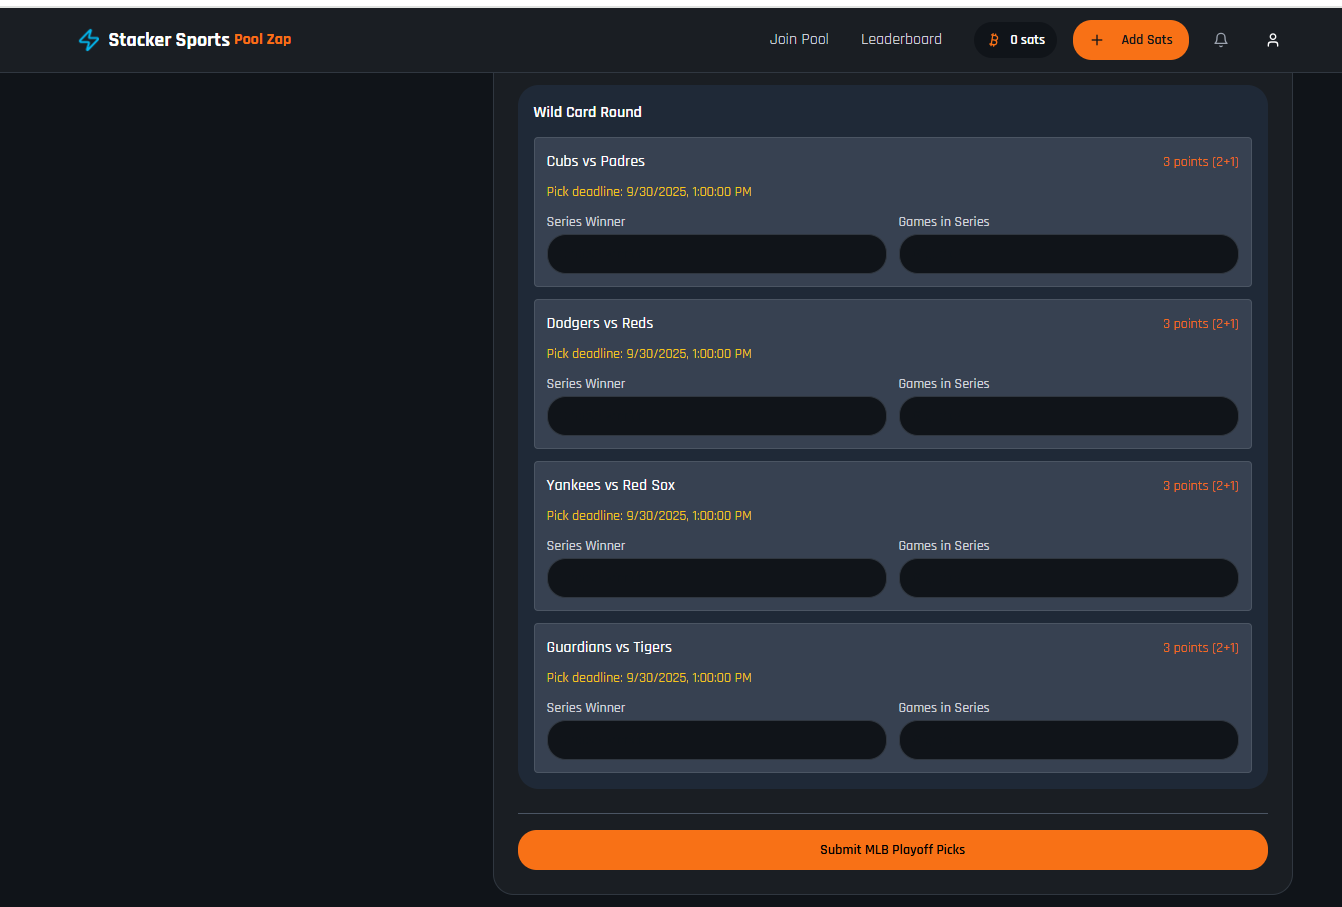Click the Guardians vs Tigers matchup title

tap(609, 647)
